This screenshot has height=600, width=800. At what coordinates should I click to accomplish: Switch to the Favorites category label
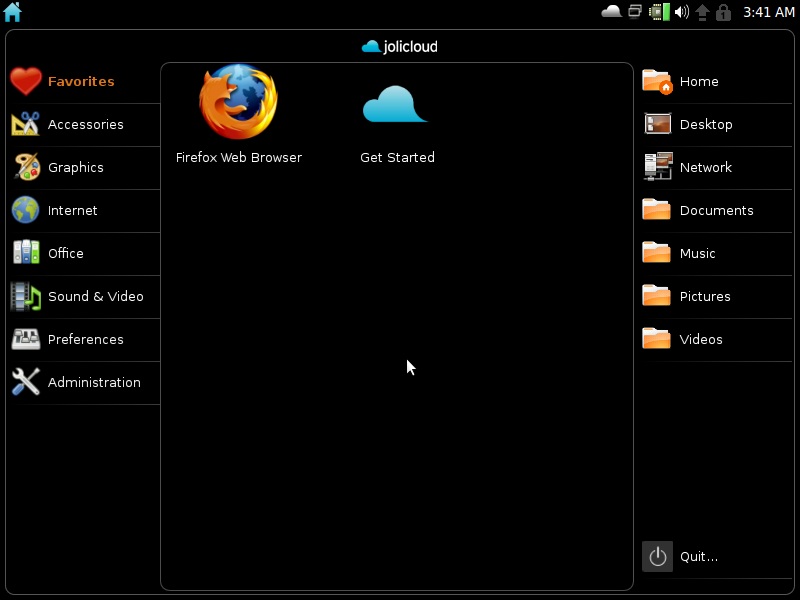tap(81, 82)
